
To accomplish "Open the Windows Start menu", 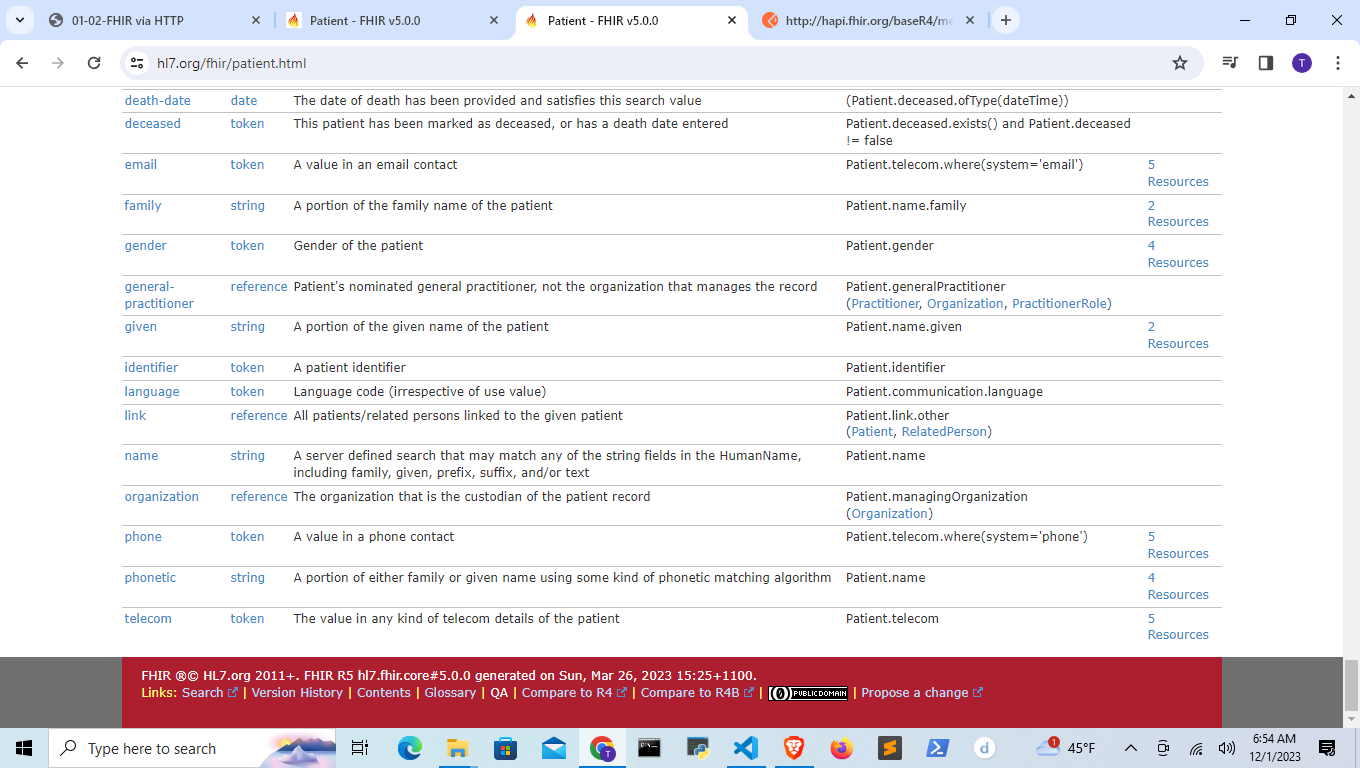I will 24,748.
